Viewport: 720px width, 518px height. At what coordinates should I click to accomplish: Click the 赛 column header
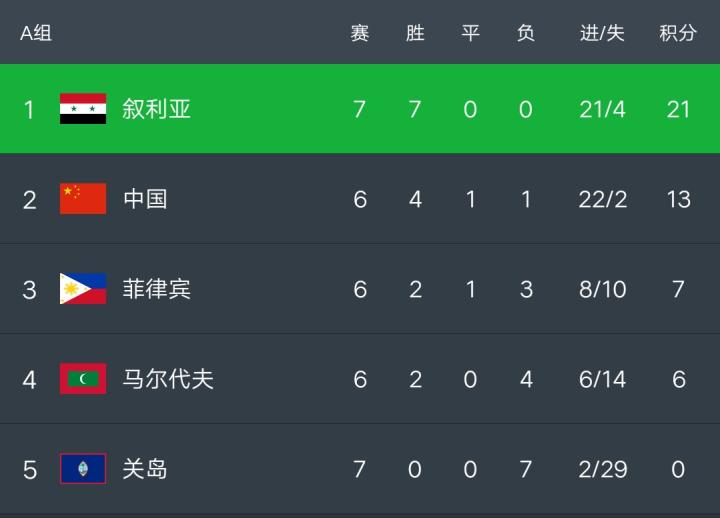[360, 33]
